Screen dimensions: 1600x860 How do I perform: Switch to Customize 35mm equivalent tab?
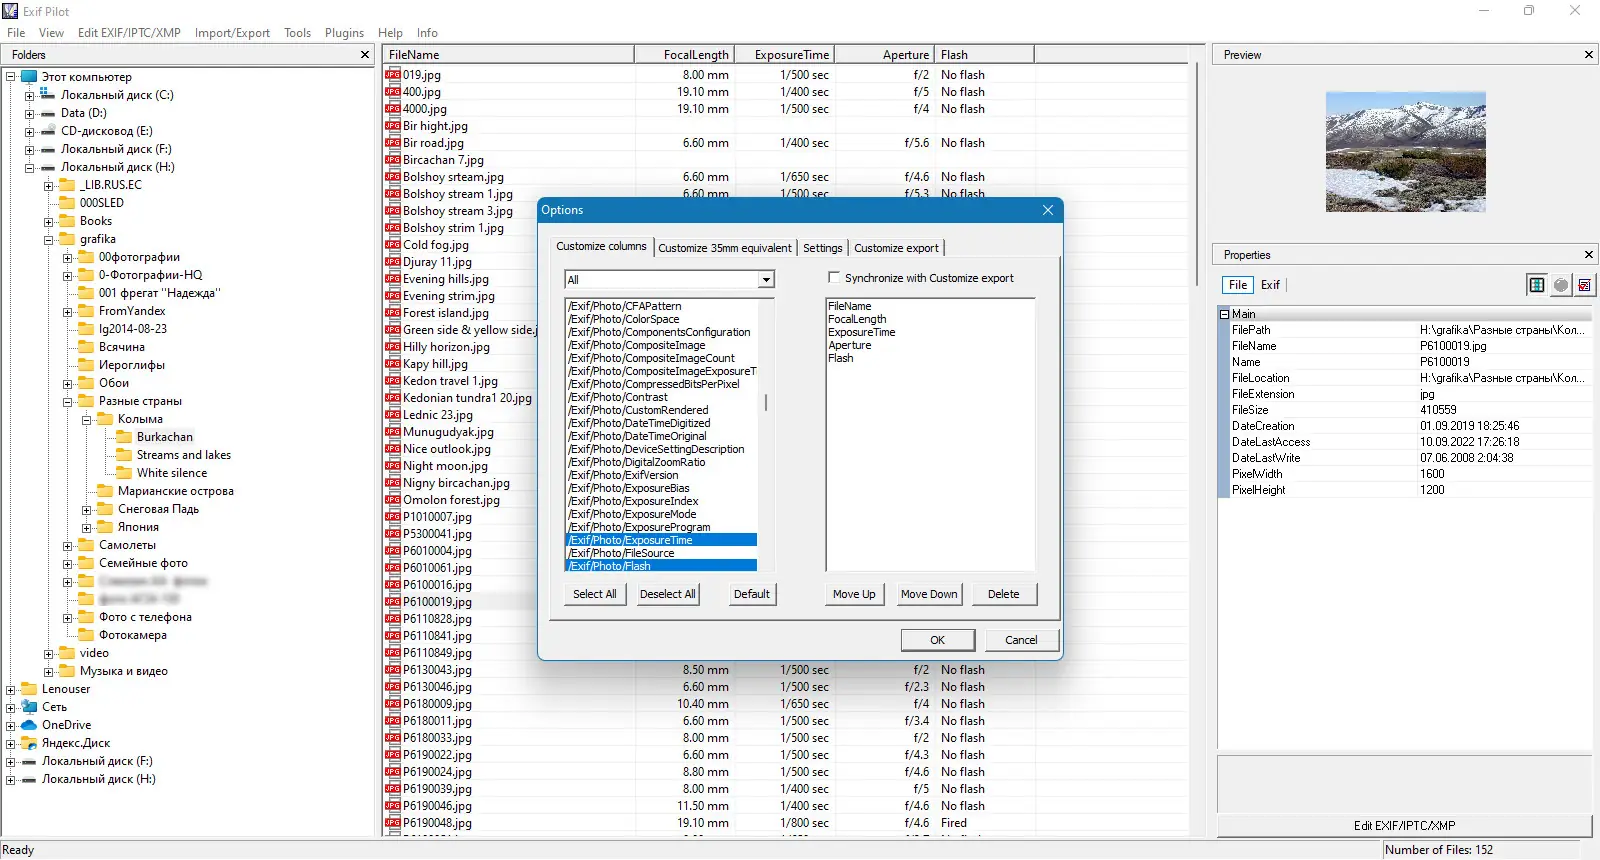[x=725, y=248]
